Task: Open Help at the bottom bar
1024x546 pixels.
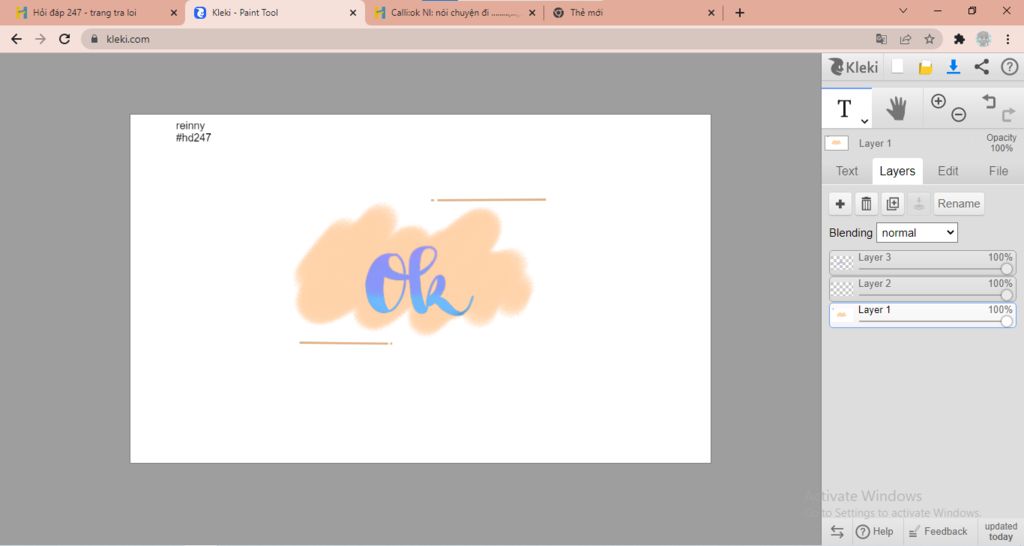Action: (874, 532)
